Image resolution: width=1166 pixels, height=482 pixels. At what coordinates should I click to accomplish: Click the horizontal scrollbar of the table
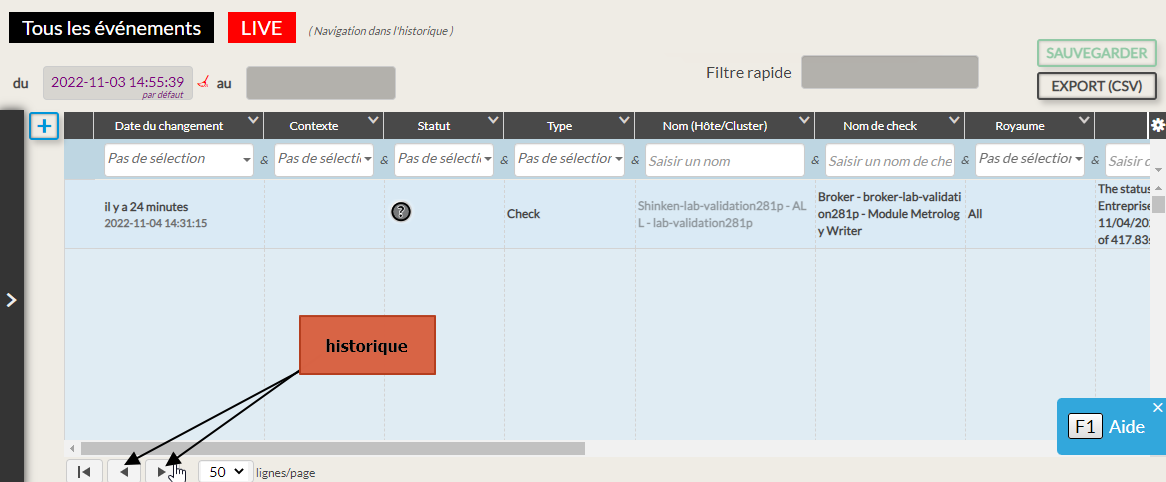[x=332, y=449]
